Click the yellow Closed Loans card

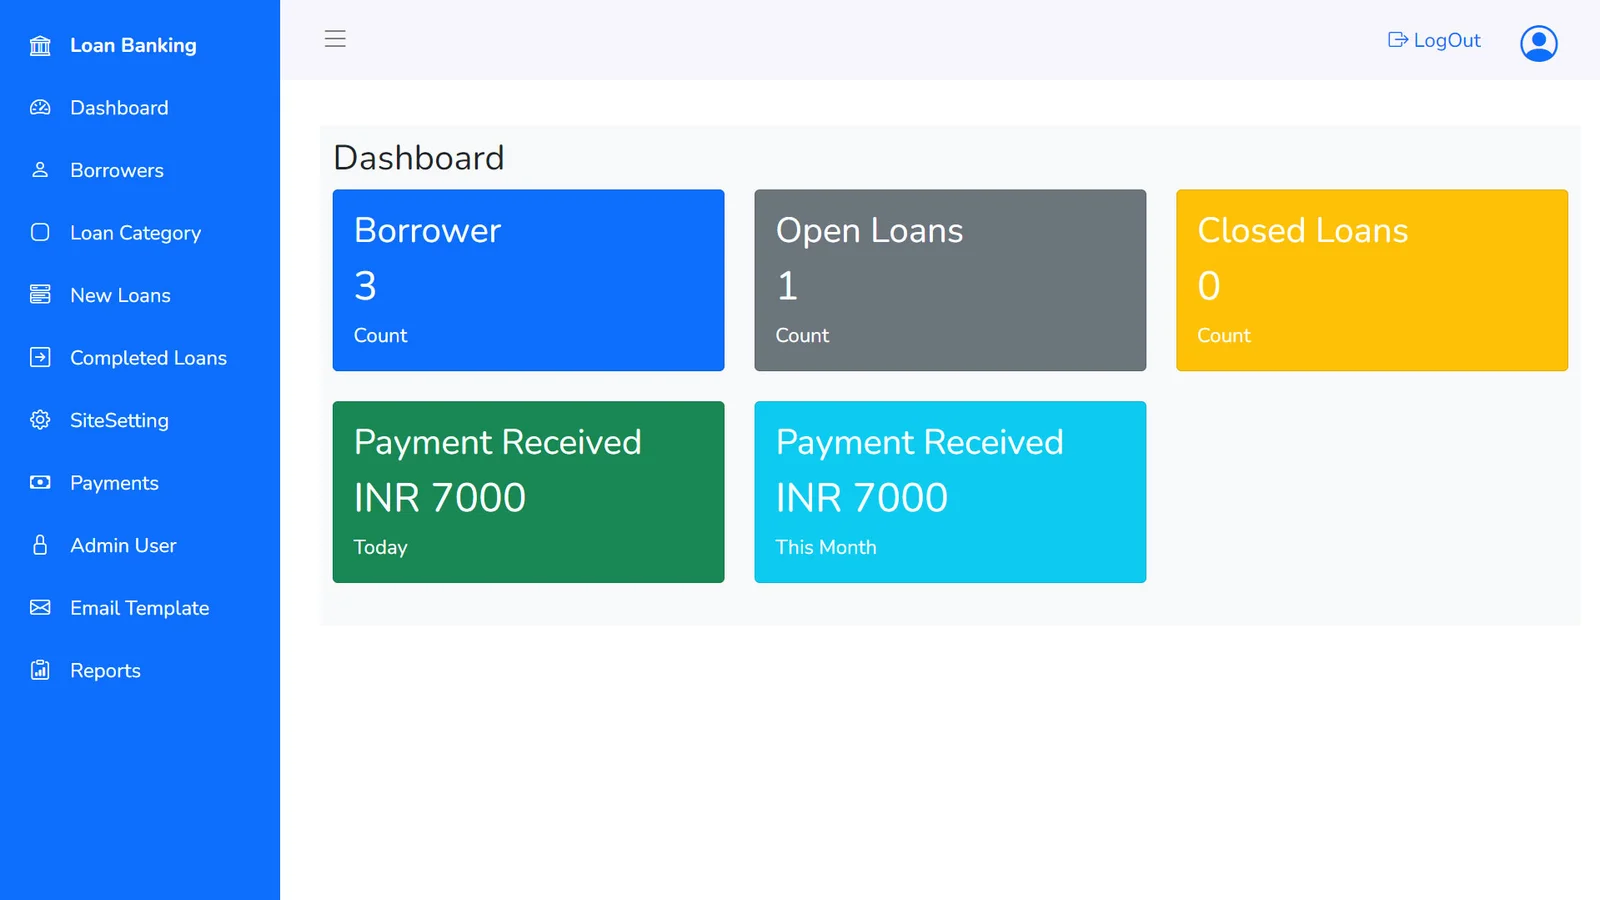(1372, 280)
